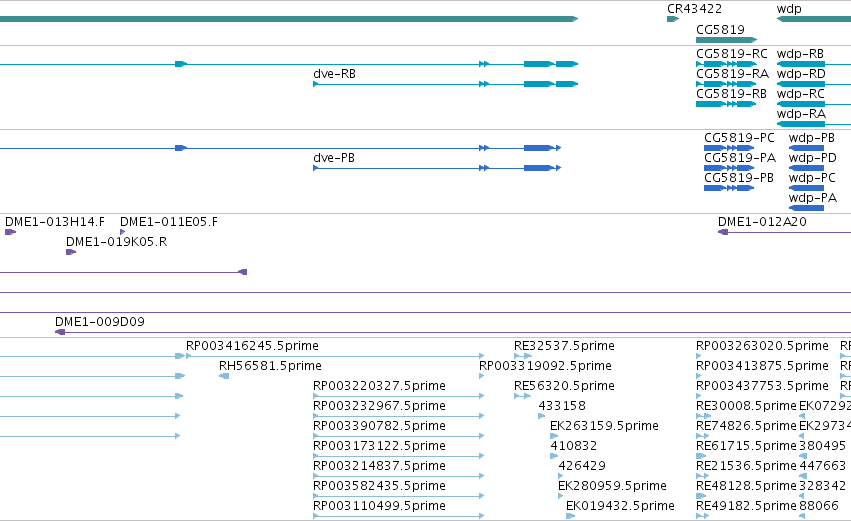Image resolution: width=851 pixels, height=521 pixels.
Task: Click the RE21536.5prime EST label
Action: click(746, 467)
